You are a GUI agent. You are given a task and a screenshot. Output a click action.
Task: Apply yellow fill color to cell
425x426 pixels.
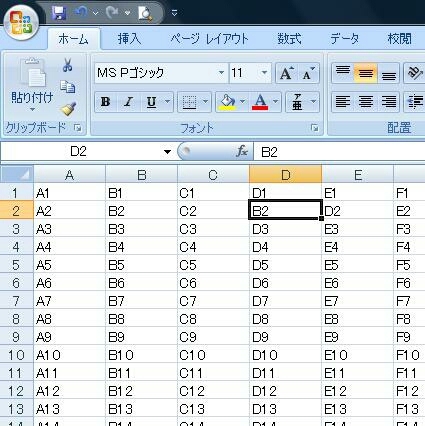pyautogui.click(x=227, y=102)
